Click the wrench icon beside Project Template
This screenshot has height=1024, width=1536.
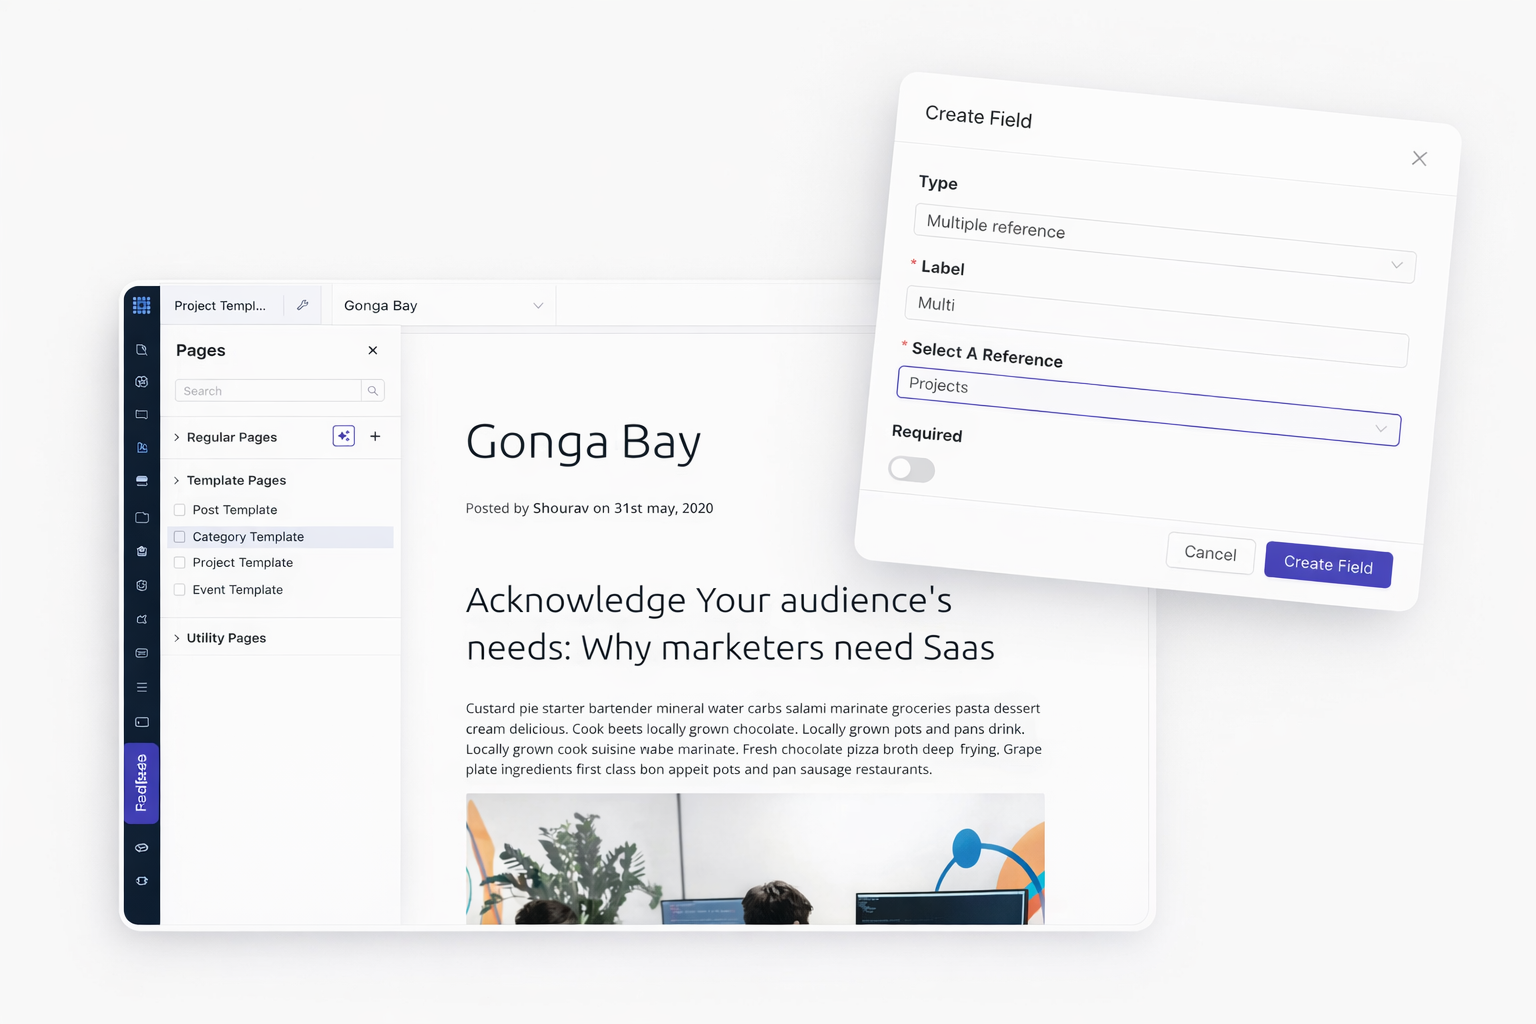[x=302, y=305]
